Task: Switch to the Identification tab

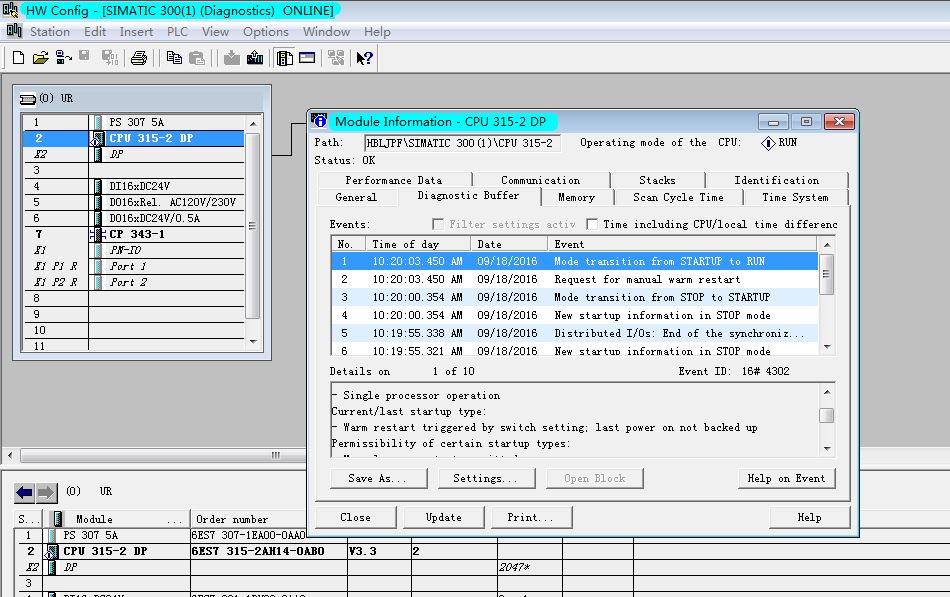Action: 777,180
